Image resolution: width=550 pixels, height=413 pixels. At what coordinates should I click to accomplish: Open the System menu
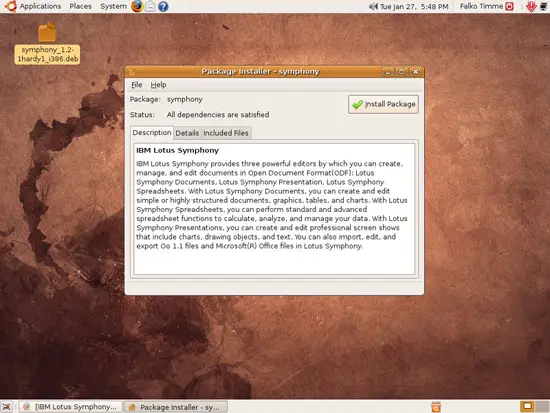(x=113, y=6)
